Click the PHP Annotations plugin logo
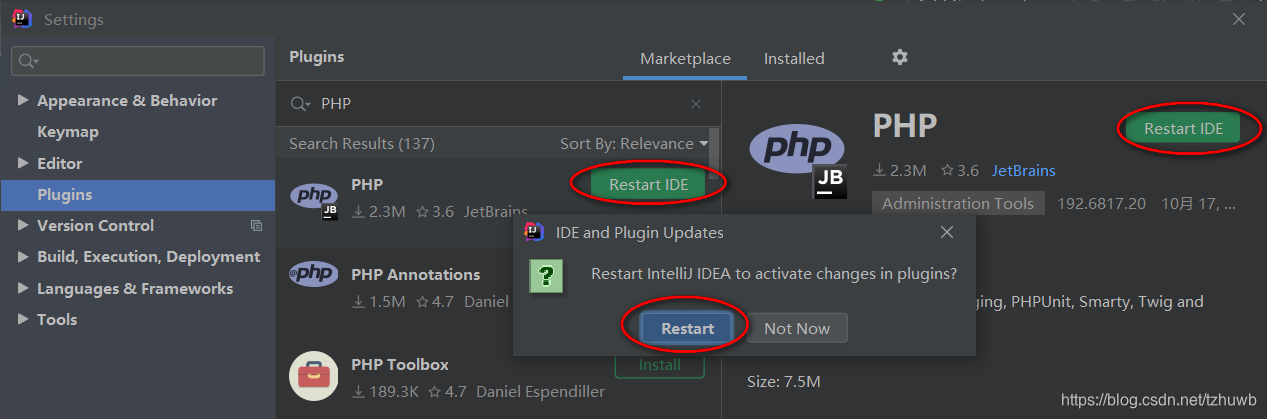Viewport: 1267px width, 419px height. coord(312,273)
